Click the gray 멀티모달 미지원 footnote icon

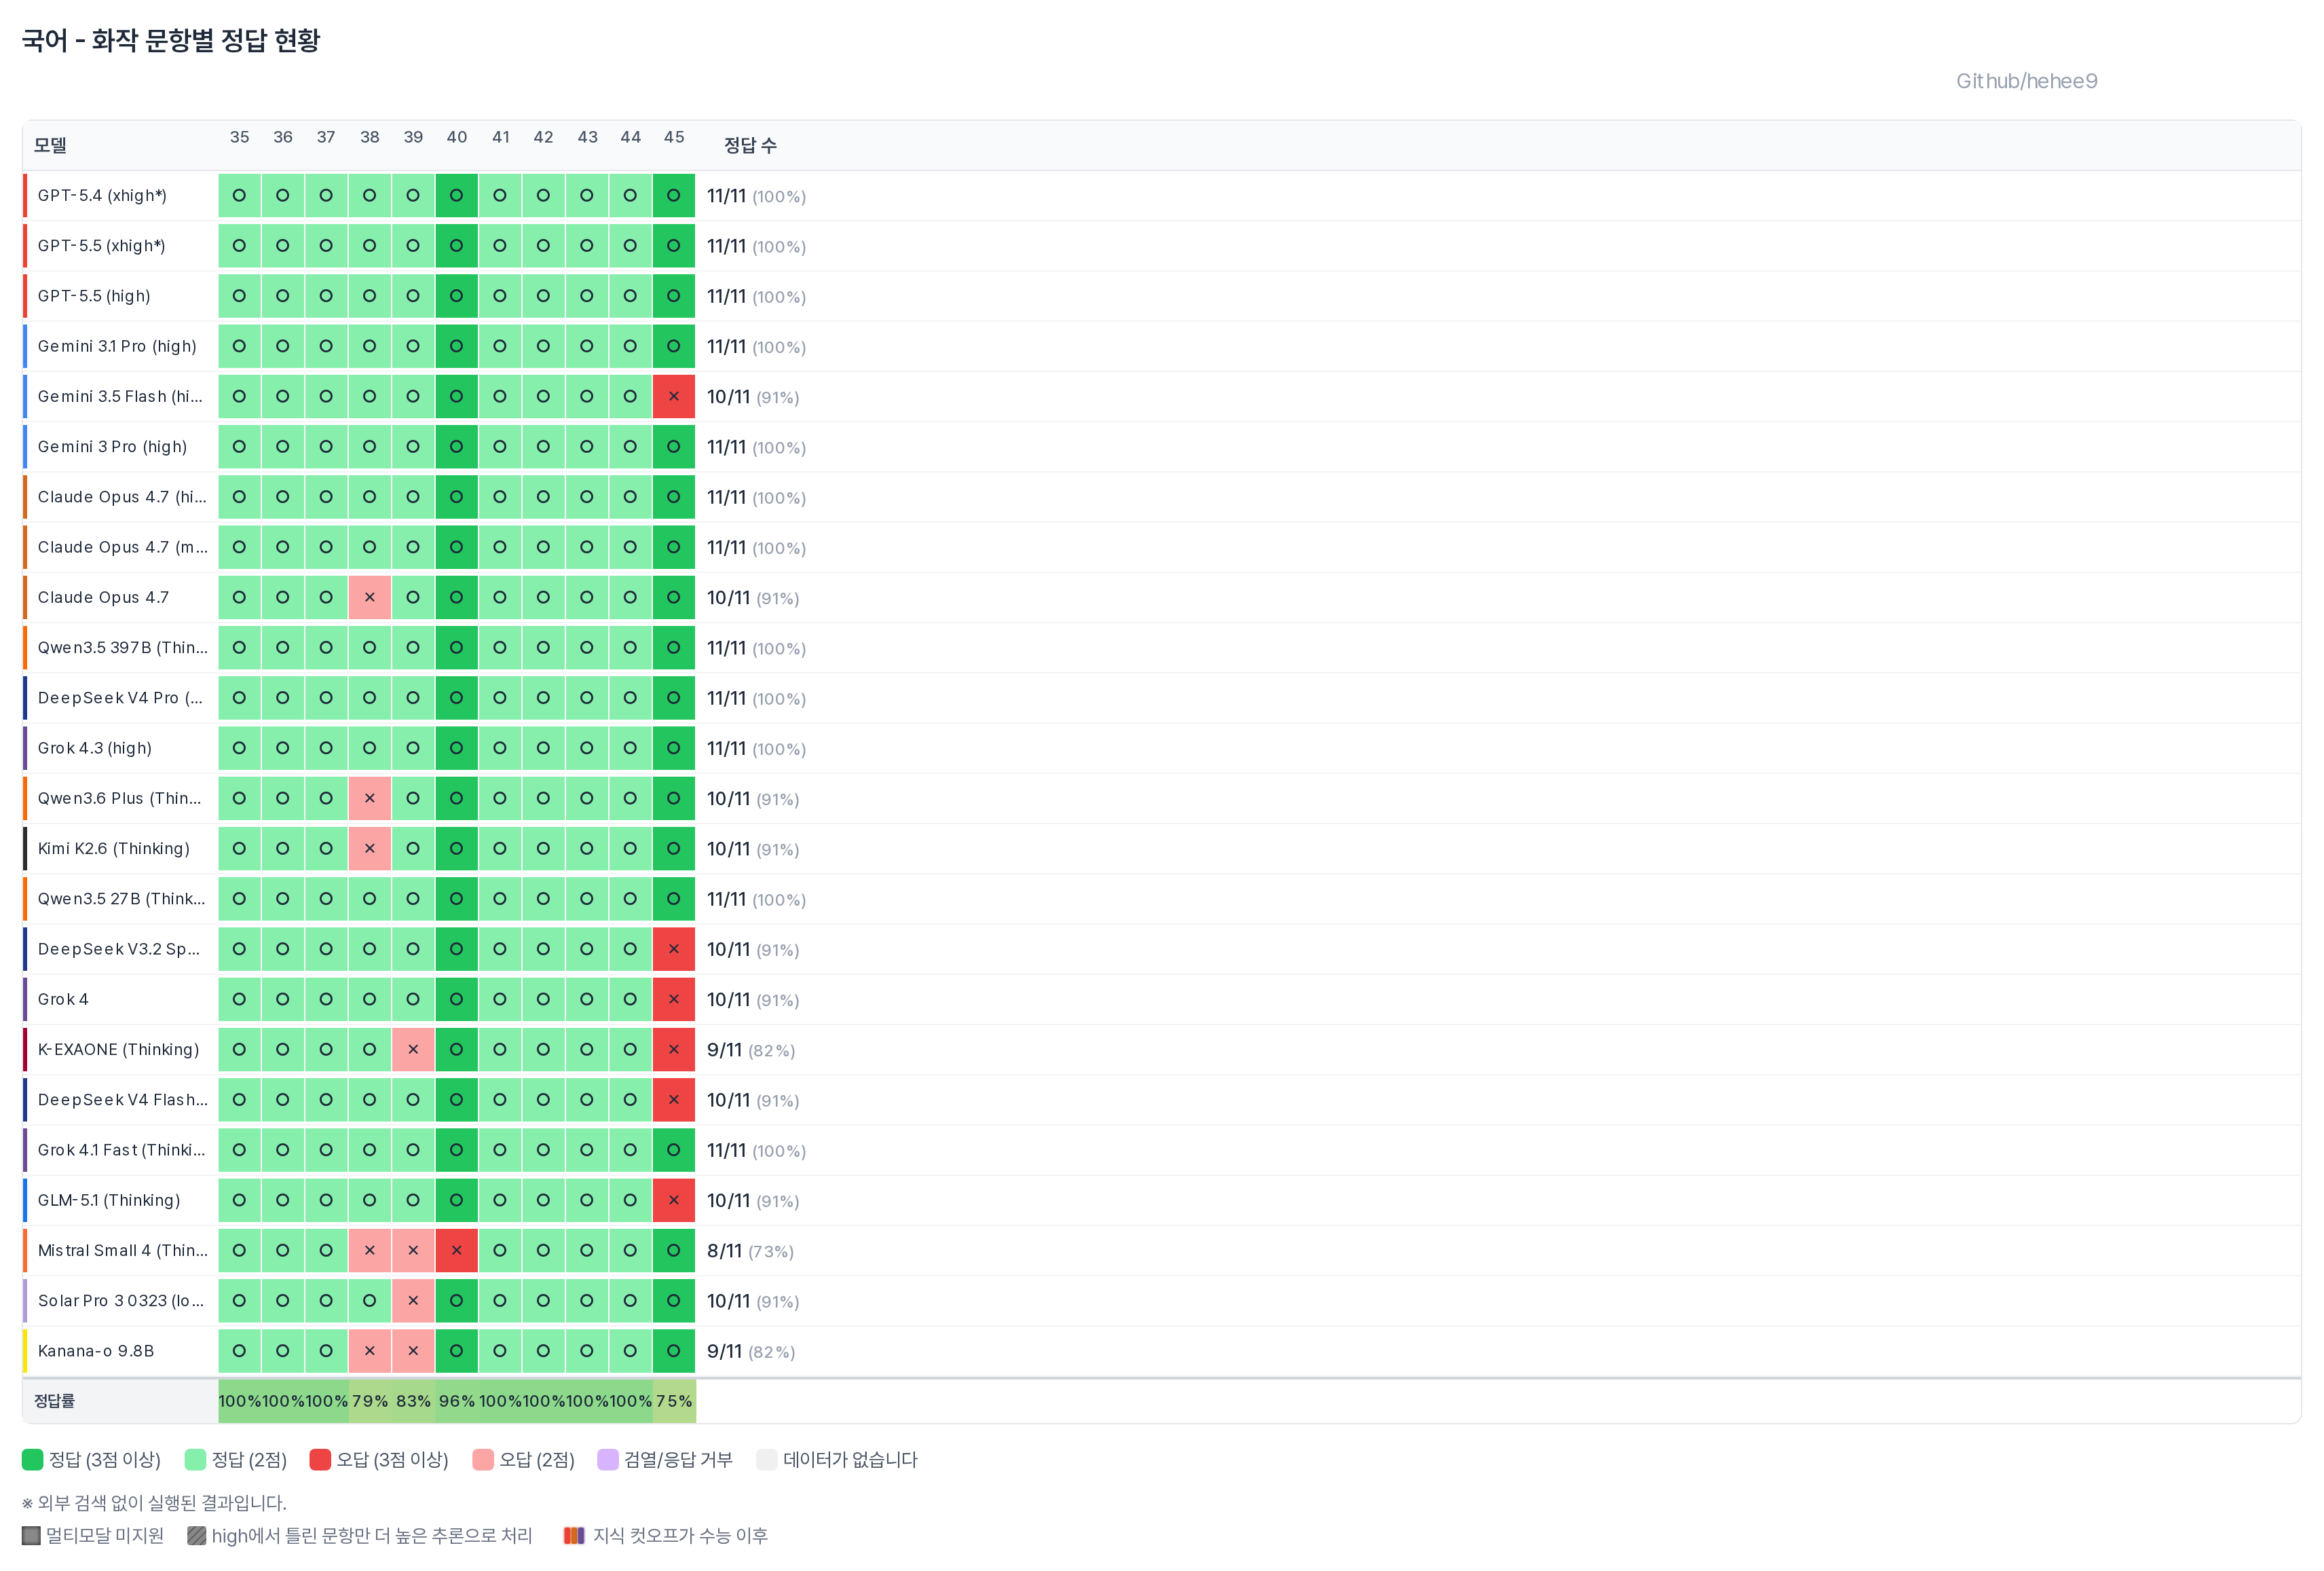pos(31,1535)
